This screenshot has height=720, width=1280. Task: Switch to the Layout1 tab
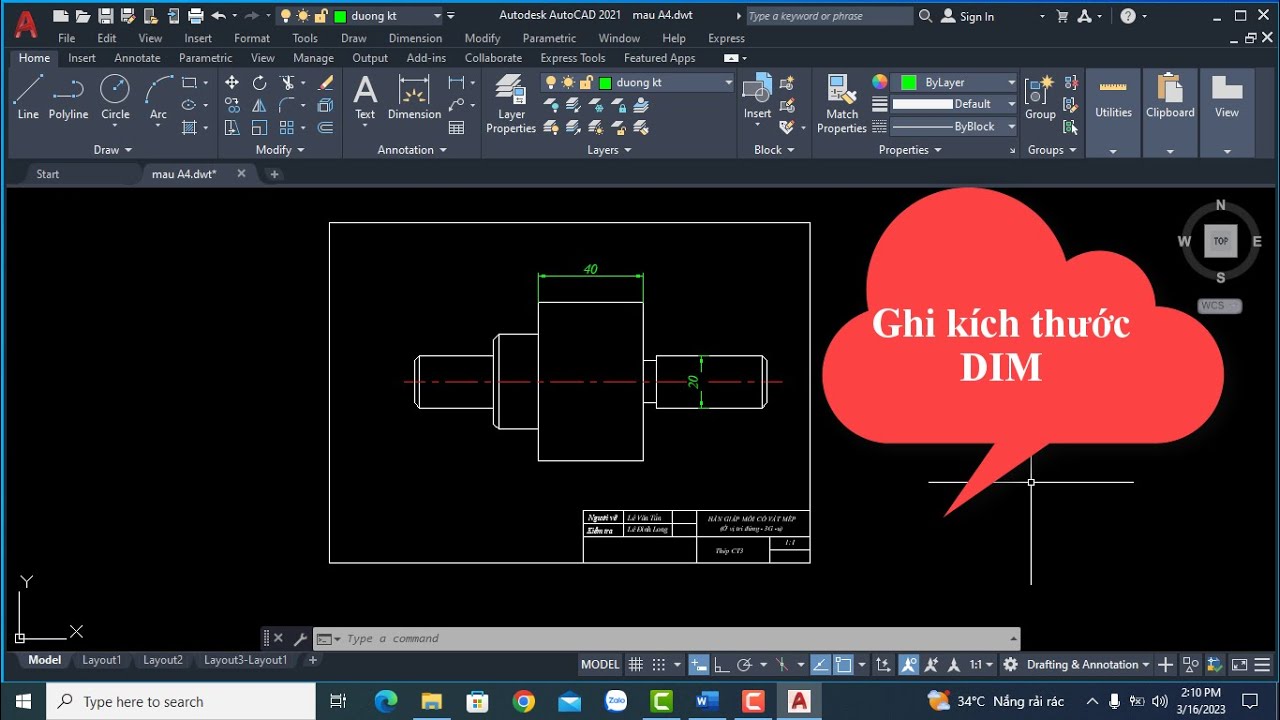(101, 660)
